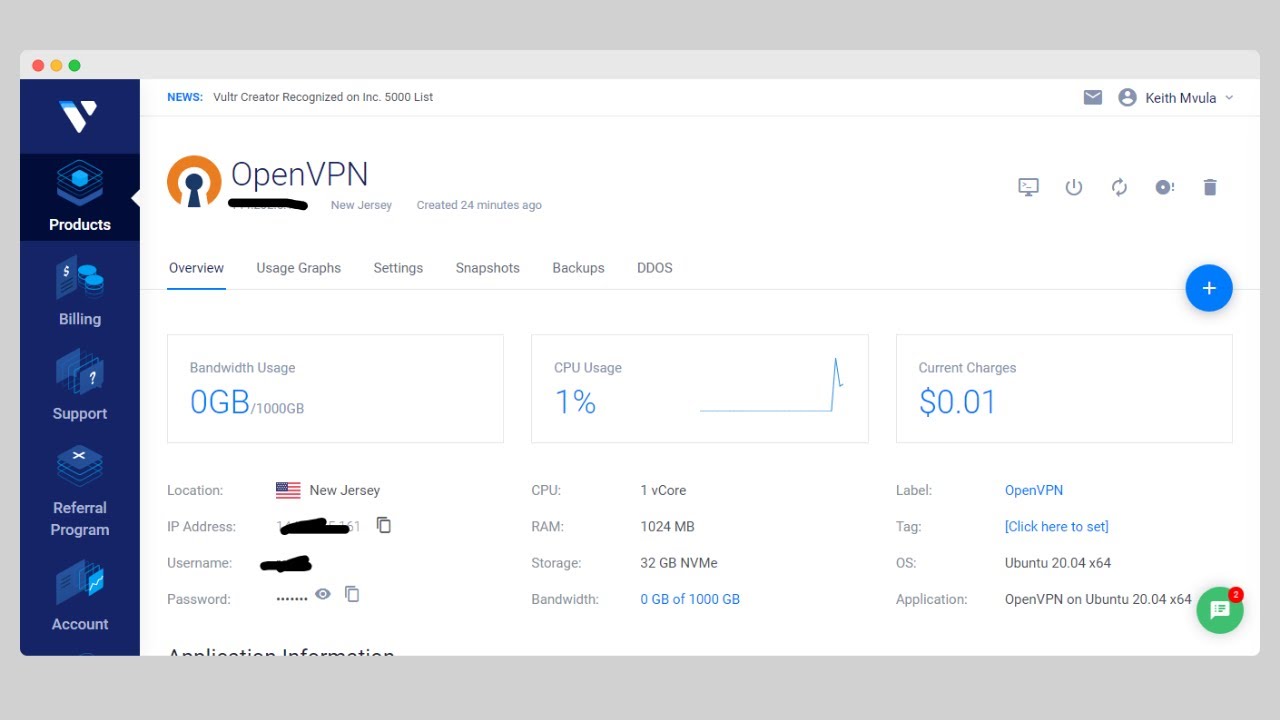Viewport: 1280px width, 720px height.
Task: Open Billing from the sidebar
Action: tap(80, 292)
